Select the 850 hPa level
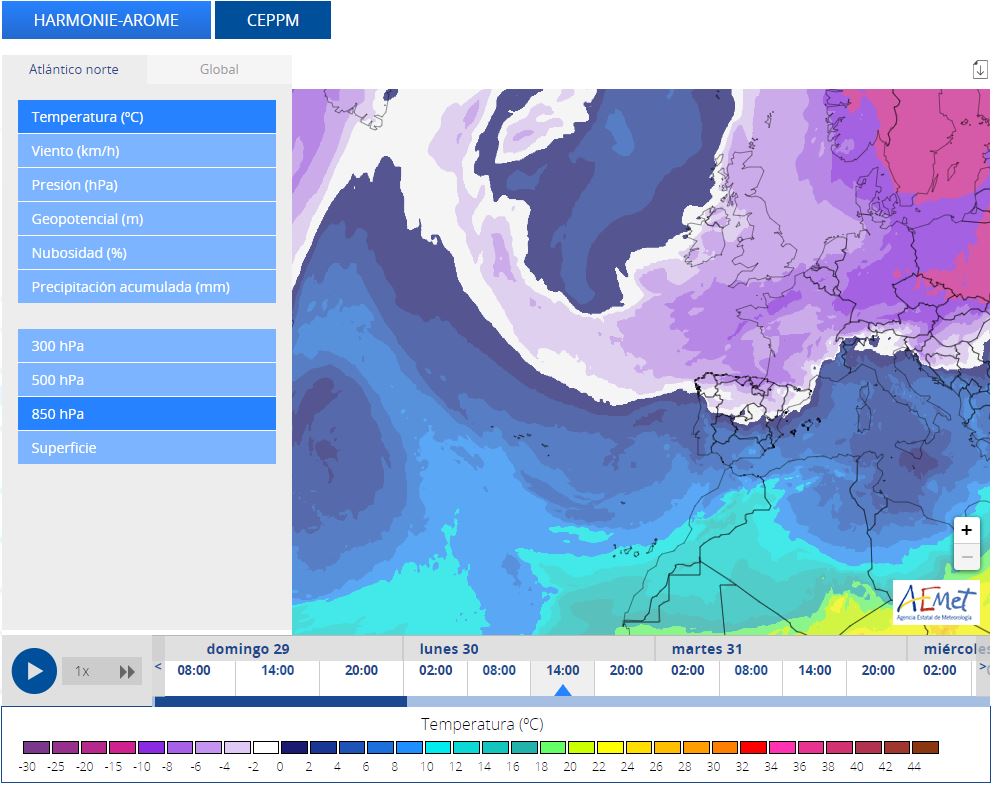994x787 pixels. (146, 413)
